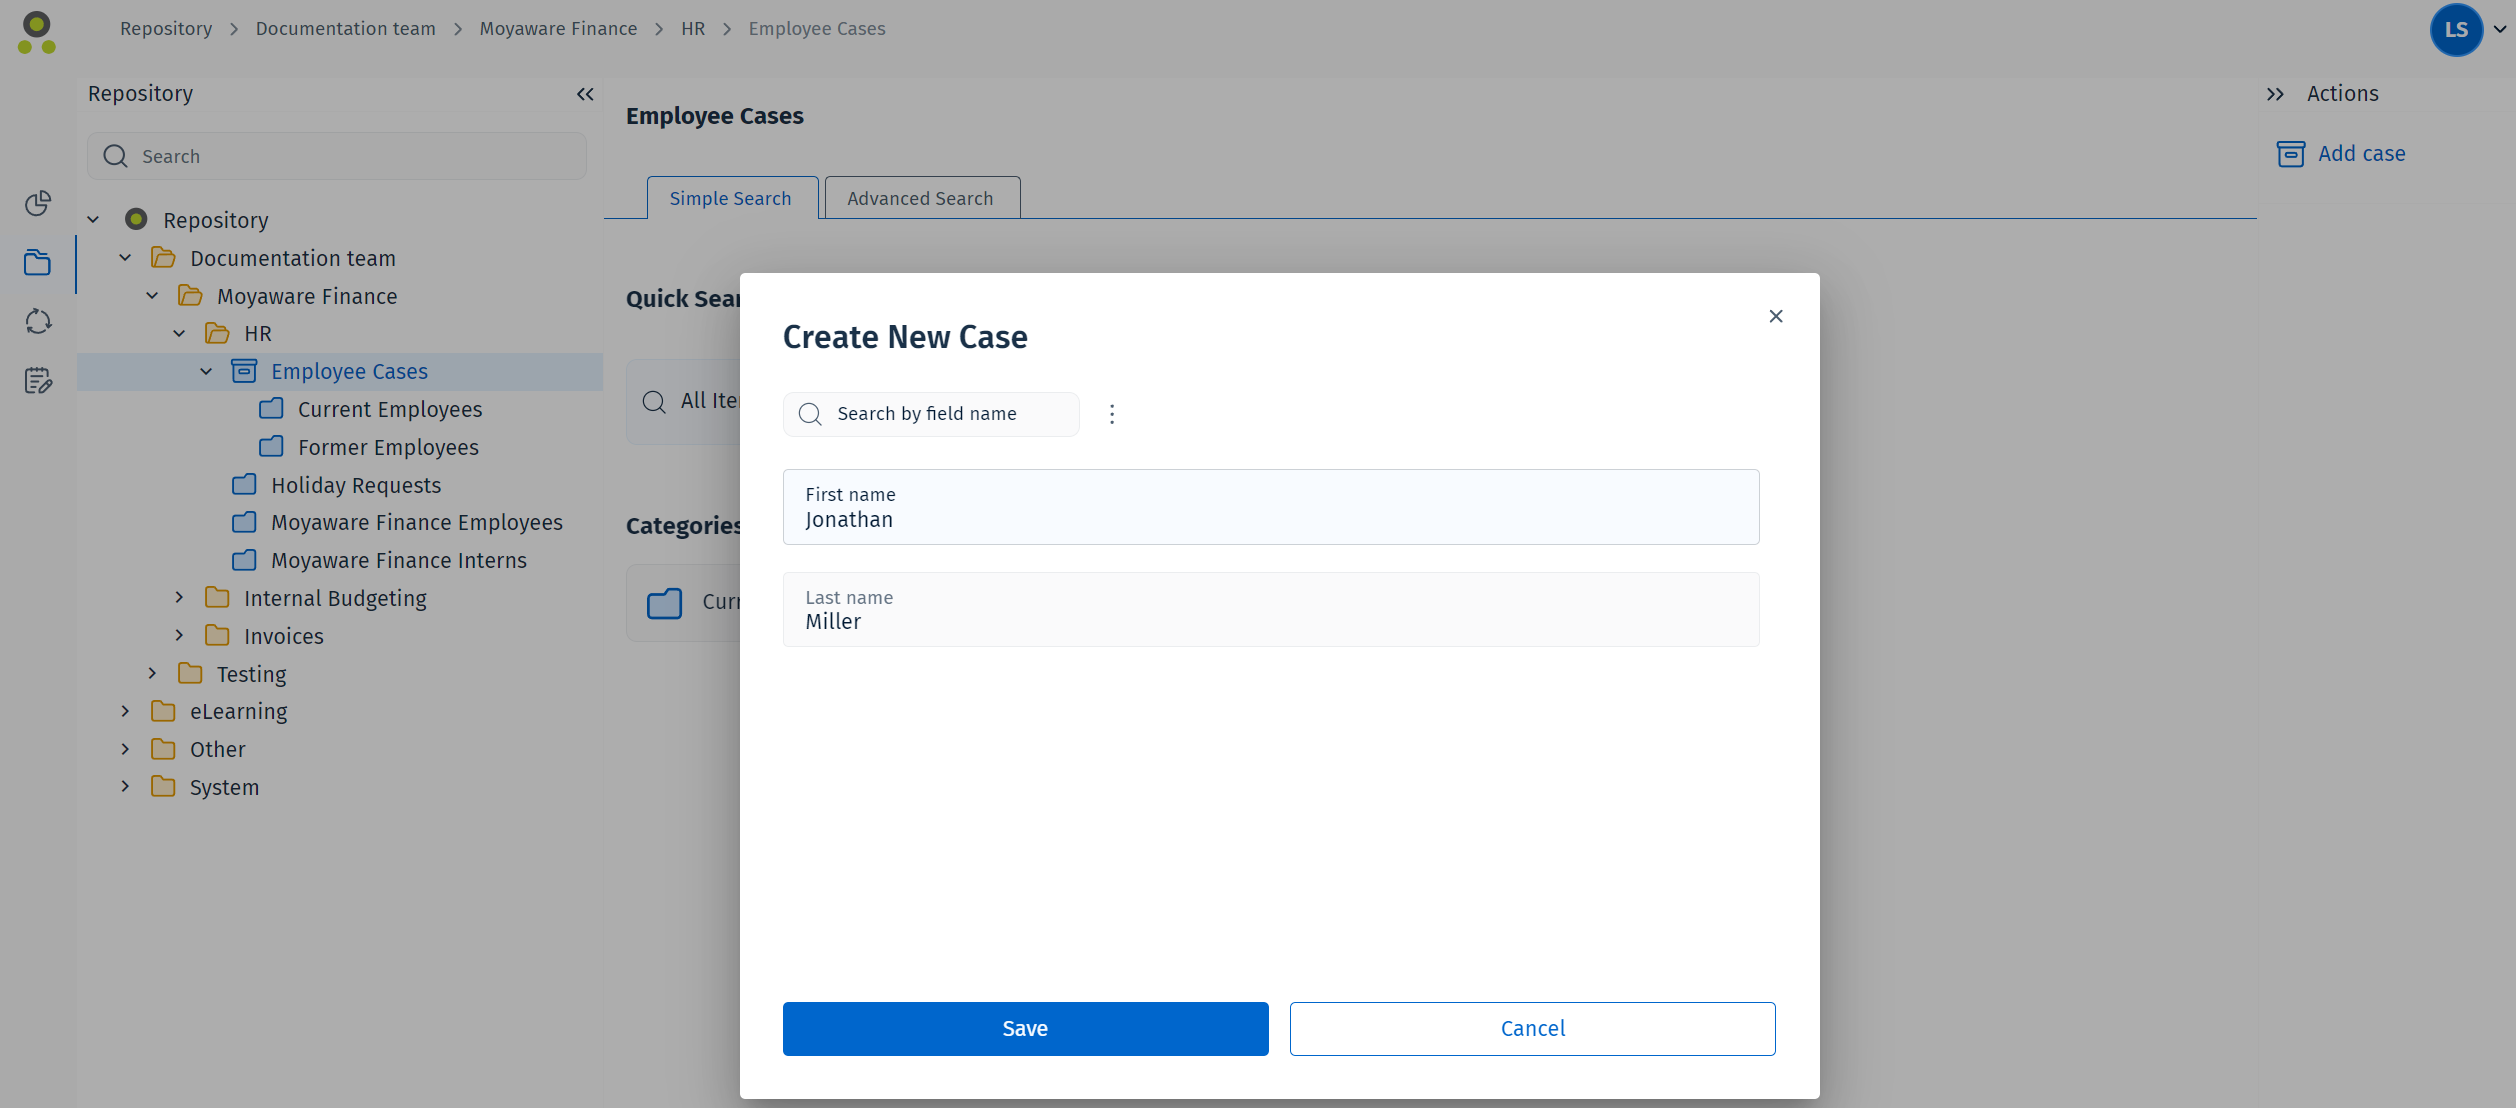
Task: Click the search magnifier icon in repository
Action: (x=116, y=156)
